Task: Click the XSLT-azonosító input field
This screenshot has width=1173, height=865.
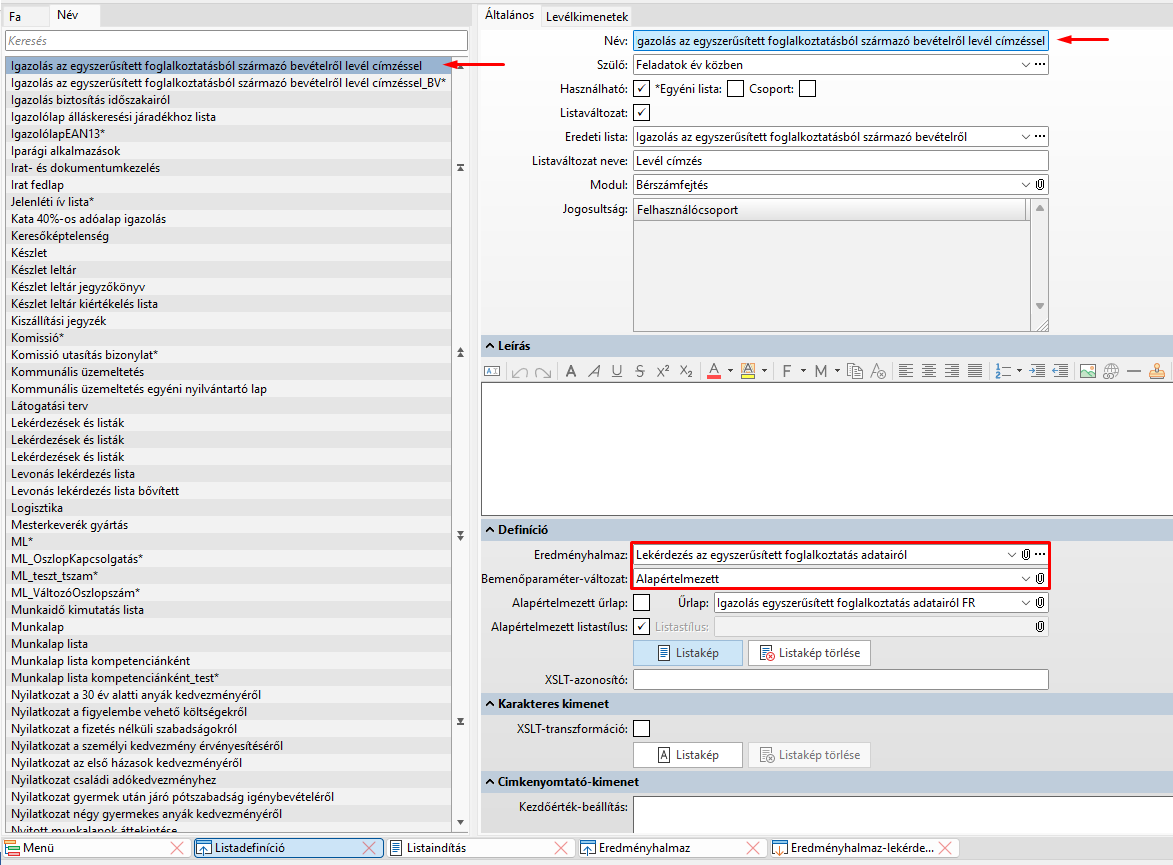Action: click(x=841, y=679)
